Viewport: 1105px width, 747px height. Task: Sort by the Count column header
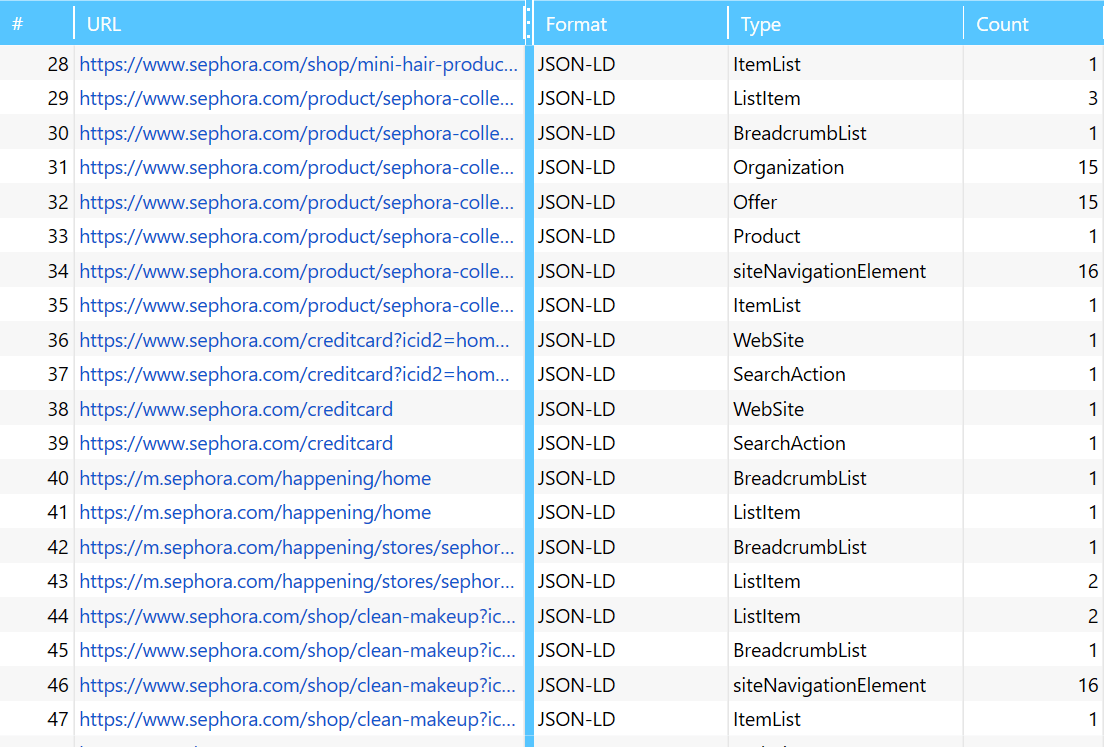(x=1033, y=23)
